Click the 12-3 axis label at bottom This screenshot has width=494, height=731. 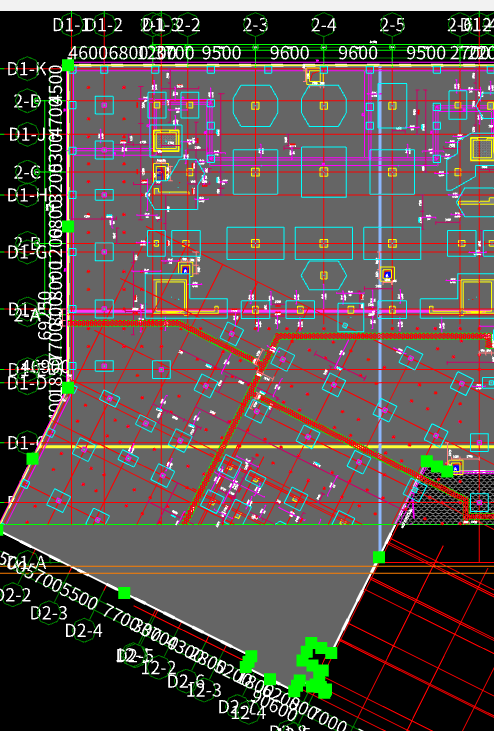pos(204,690)
